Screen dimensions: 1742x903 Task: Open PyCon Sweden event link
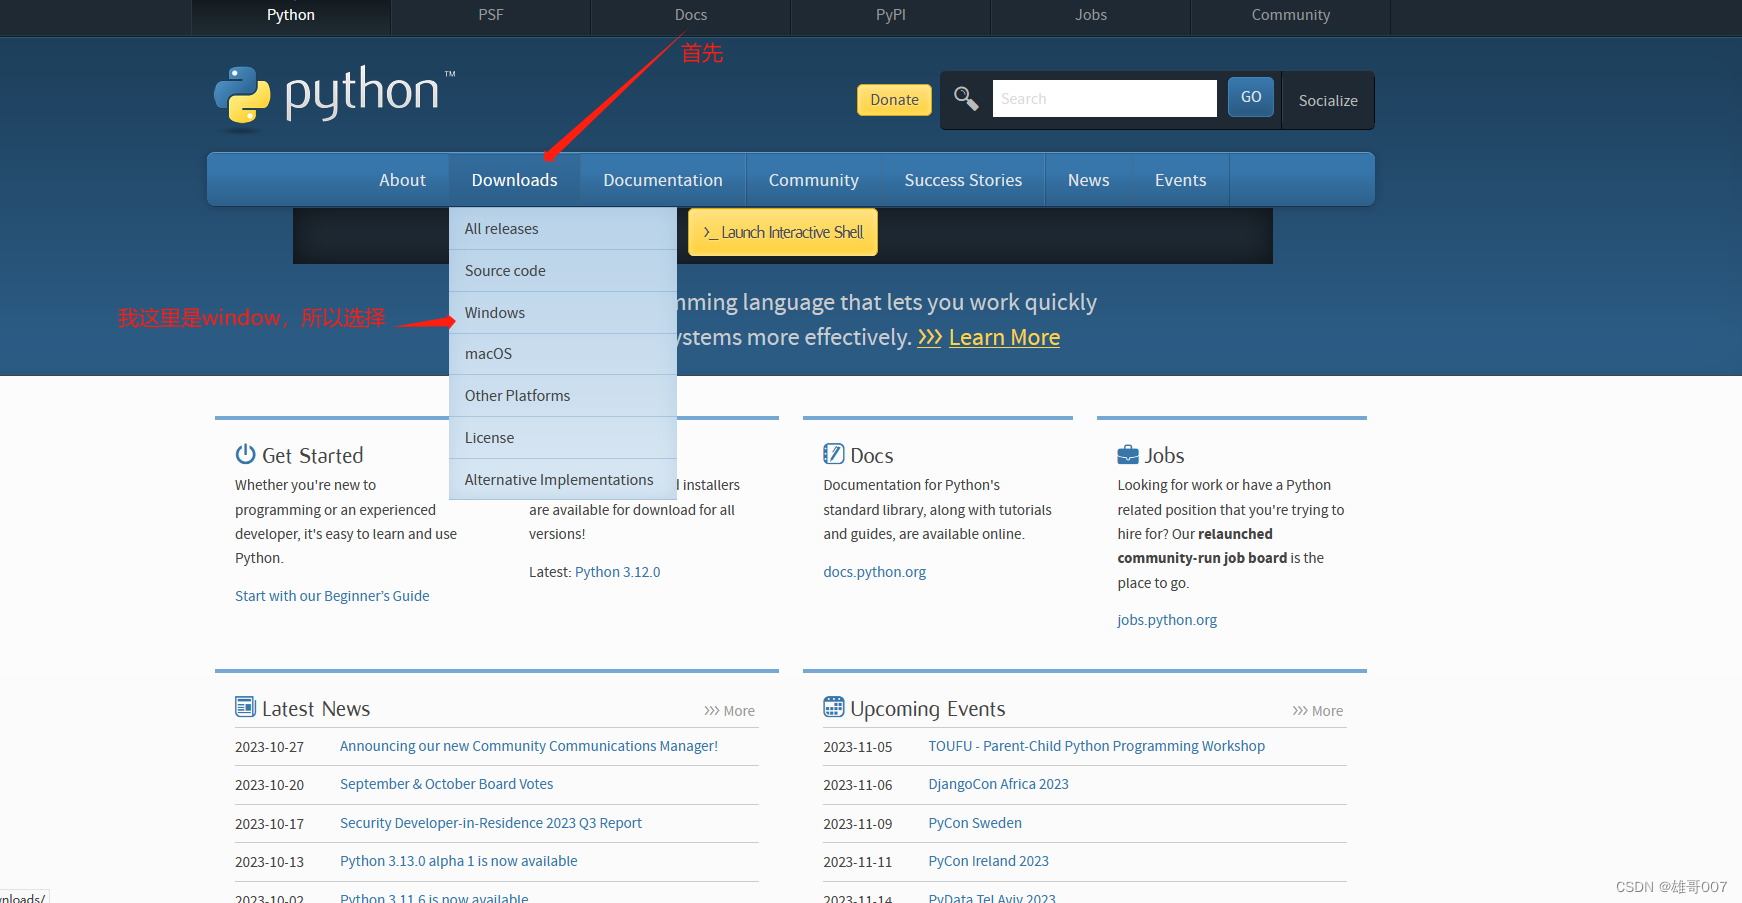pyautogui.click(x=975, y=823)
